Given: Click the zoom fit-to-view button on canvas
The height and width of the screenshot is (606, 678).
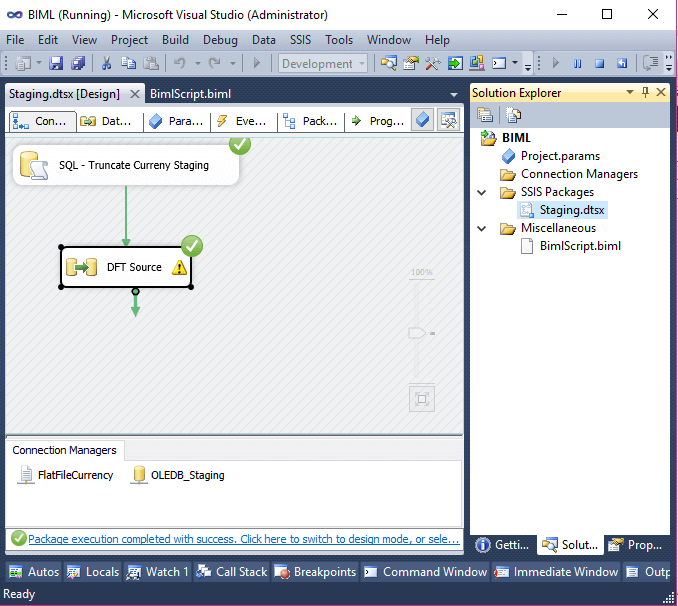Looking at the screenshot, I should (x=422, y=398).
